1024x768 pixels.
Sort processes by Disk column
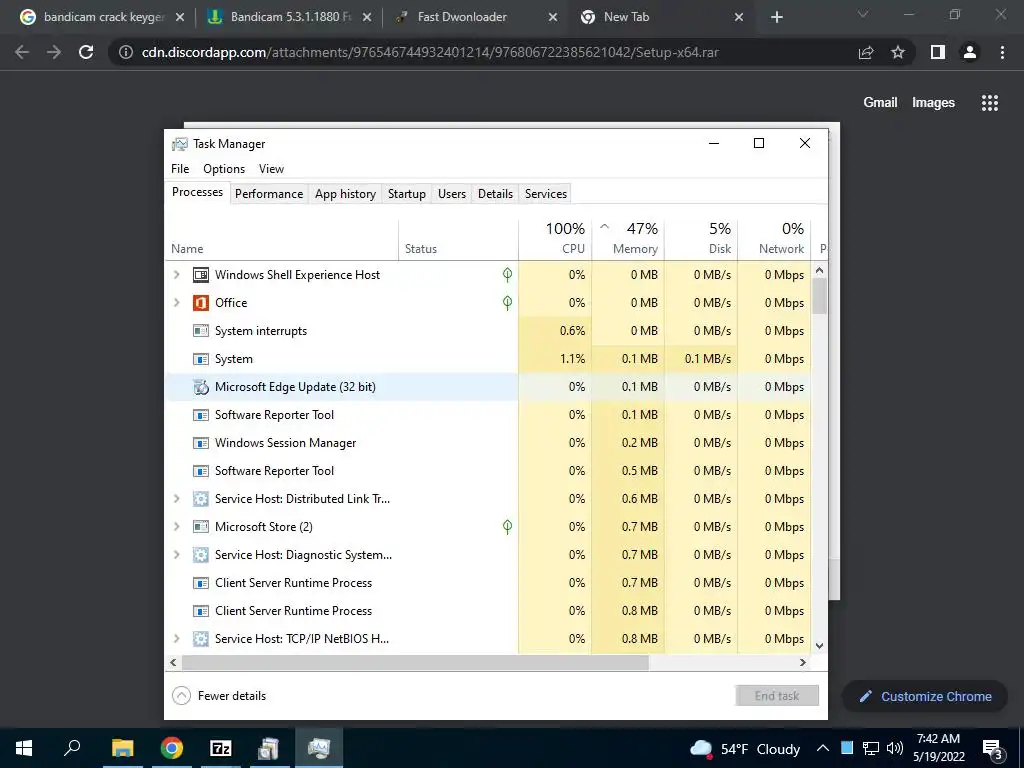pos(701,238)
